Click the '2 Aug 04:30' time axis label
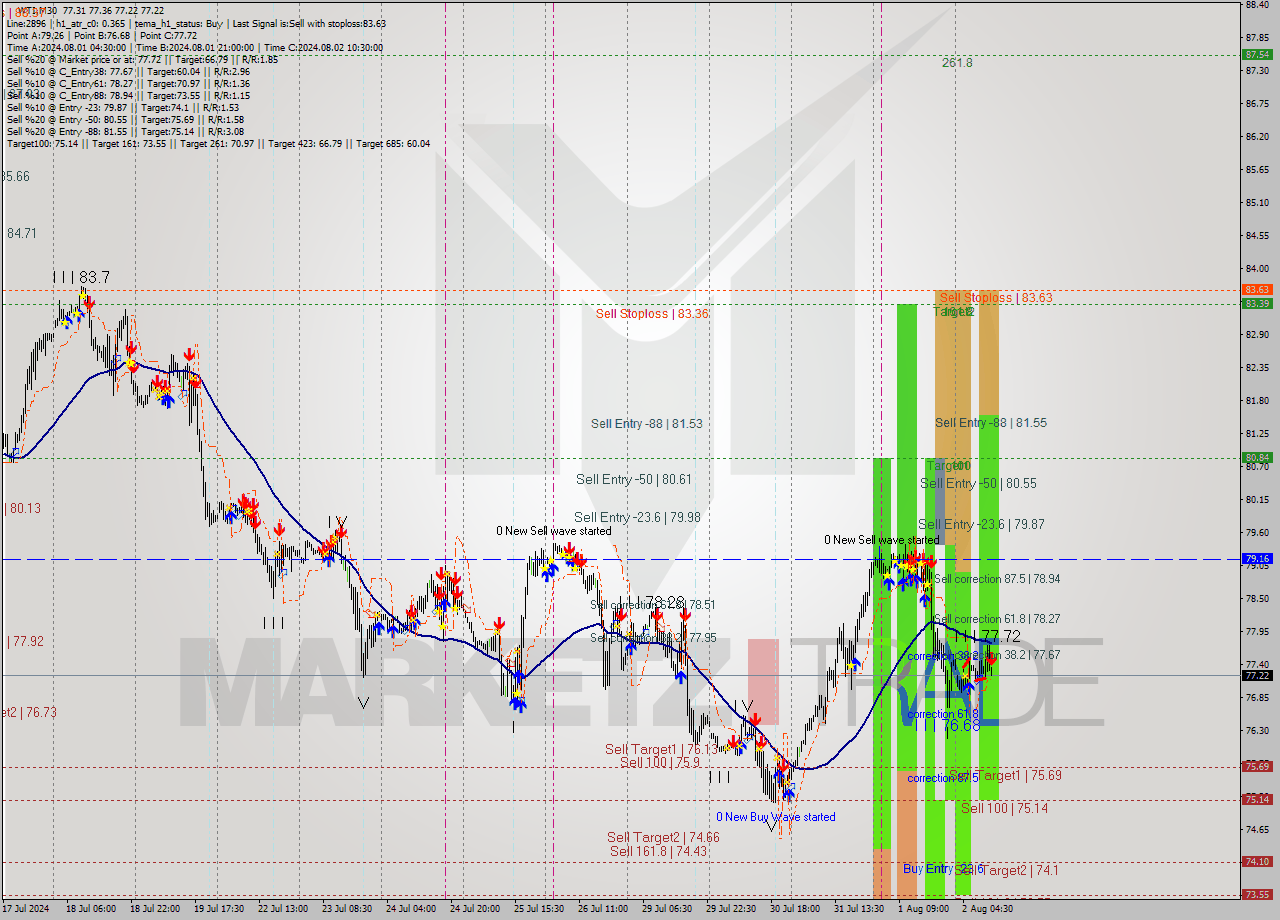 click(x=987, y=909)
